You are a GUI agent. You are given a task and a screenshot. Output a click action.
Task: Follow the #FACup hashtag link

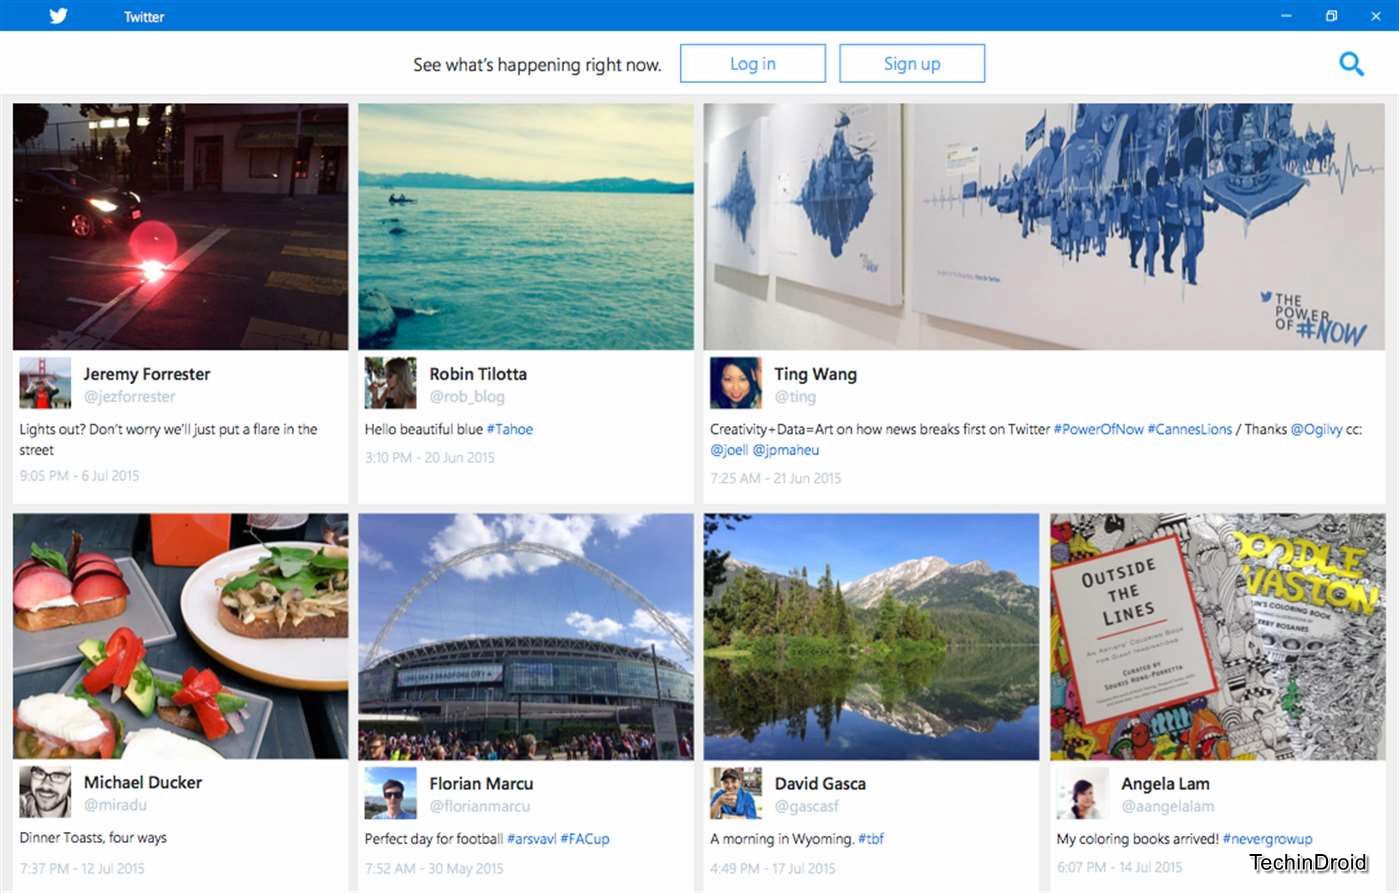point(585,839)
